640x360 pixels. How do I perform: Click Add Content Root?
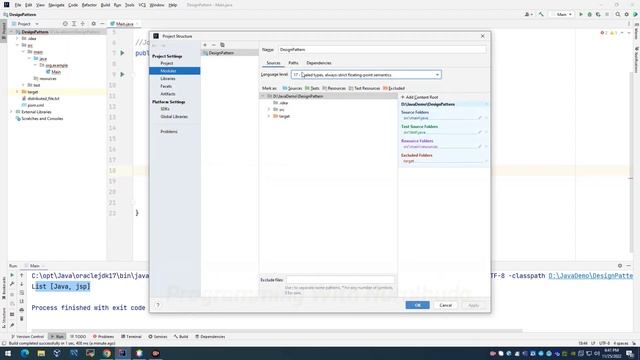click(420, 97)
